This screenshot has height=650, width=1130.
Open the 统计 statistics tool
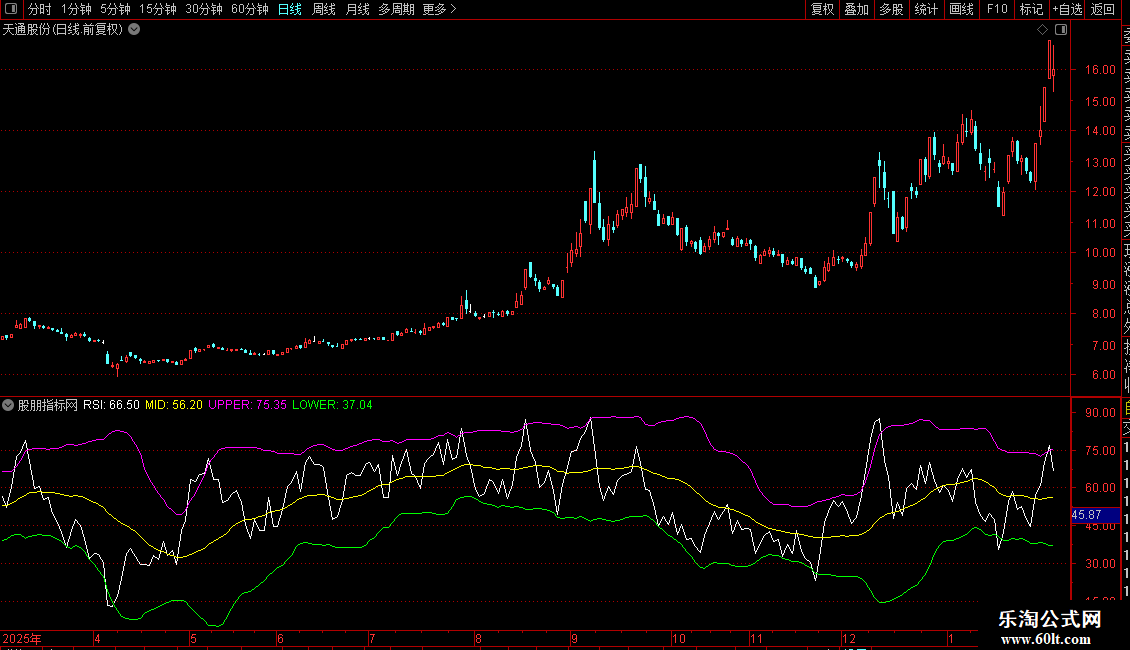coord(926,9)
